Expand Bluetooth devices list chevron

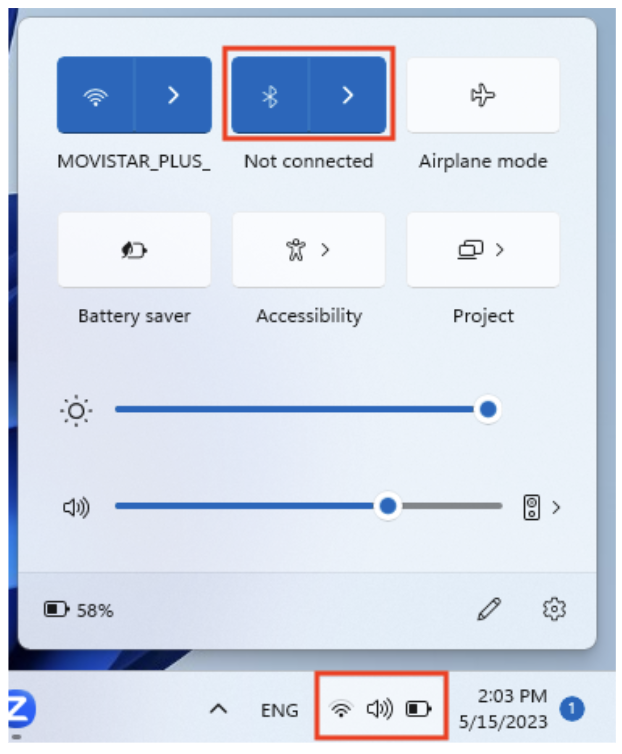point(348,95)
